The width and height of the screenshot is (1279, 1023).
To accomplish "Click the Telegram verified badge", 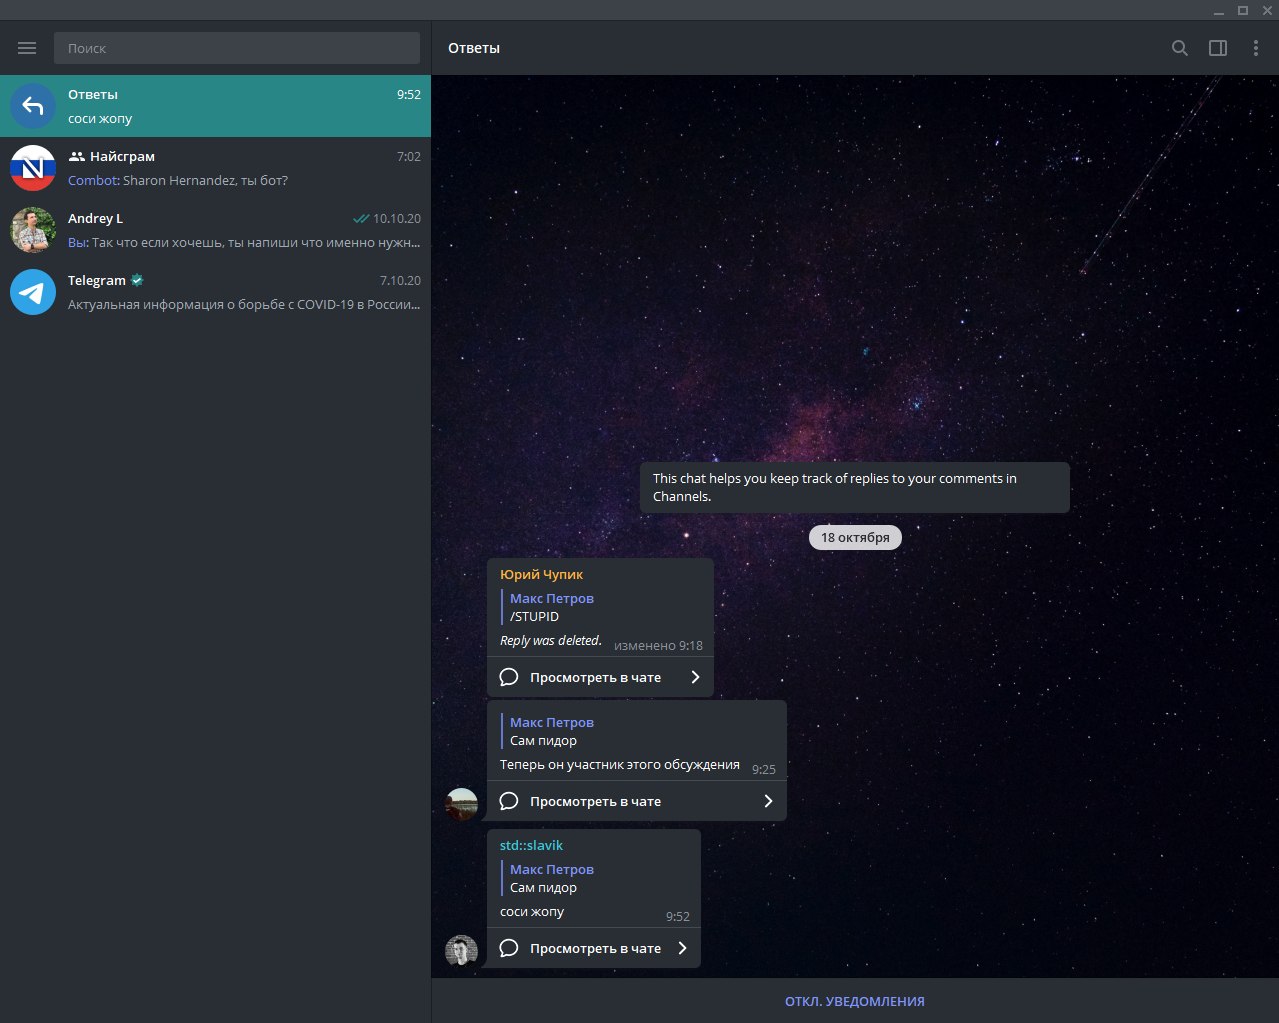I will pyautogui.click(x=137, y=280).
